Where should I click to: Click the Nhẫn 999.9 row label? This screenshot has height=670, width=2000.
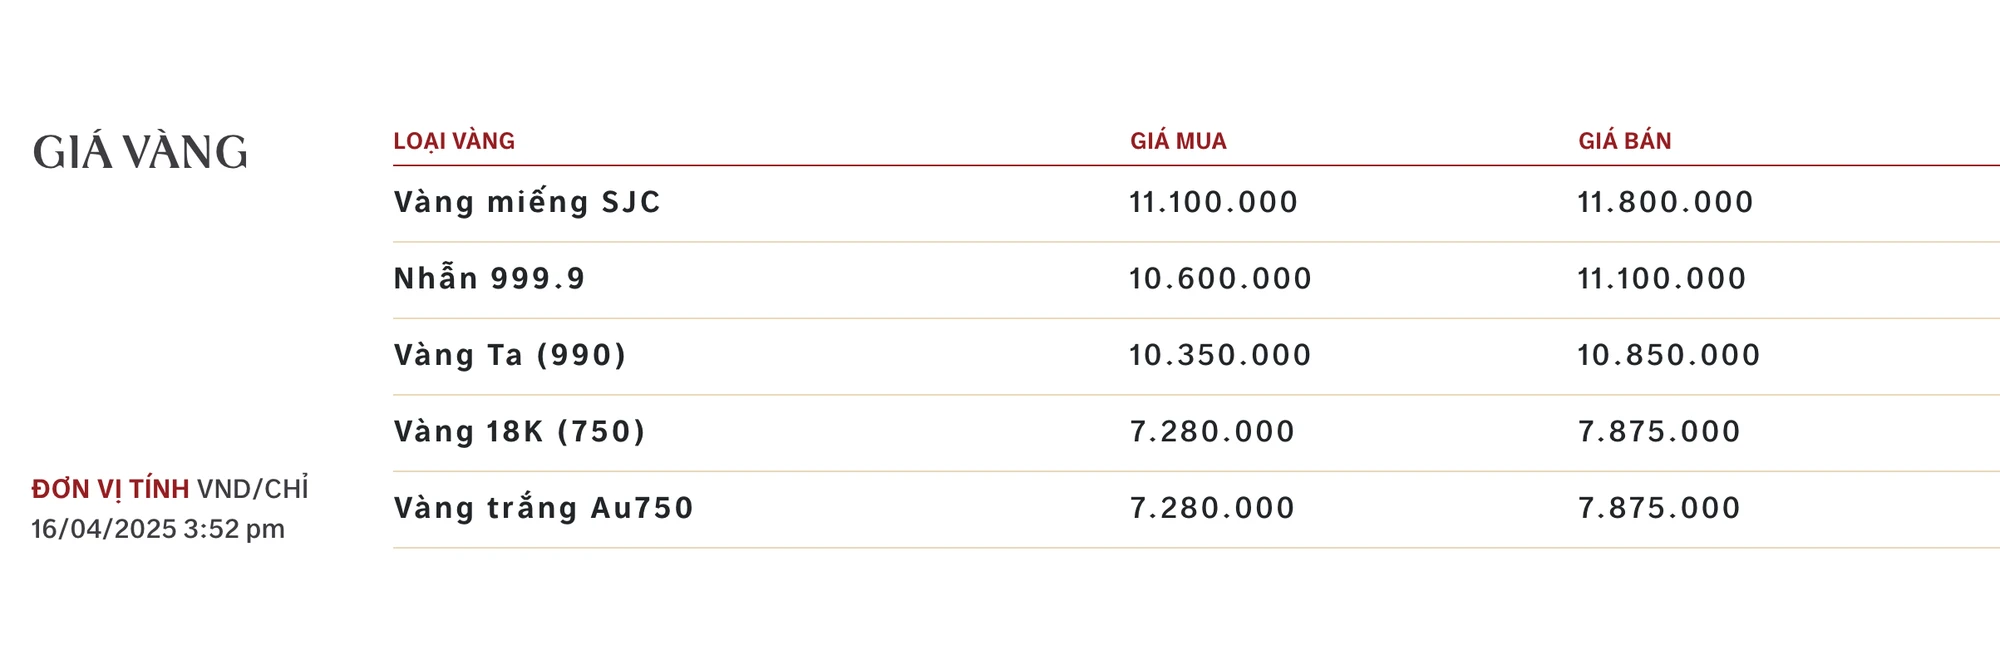489,278
